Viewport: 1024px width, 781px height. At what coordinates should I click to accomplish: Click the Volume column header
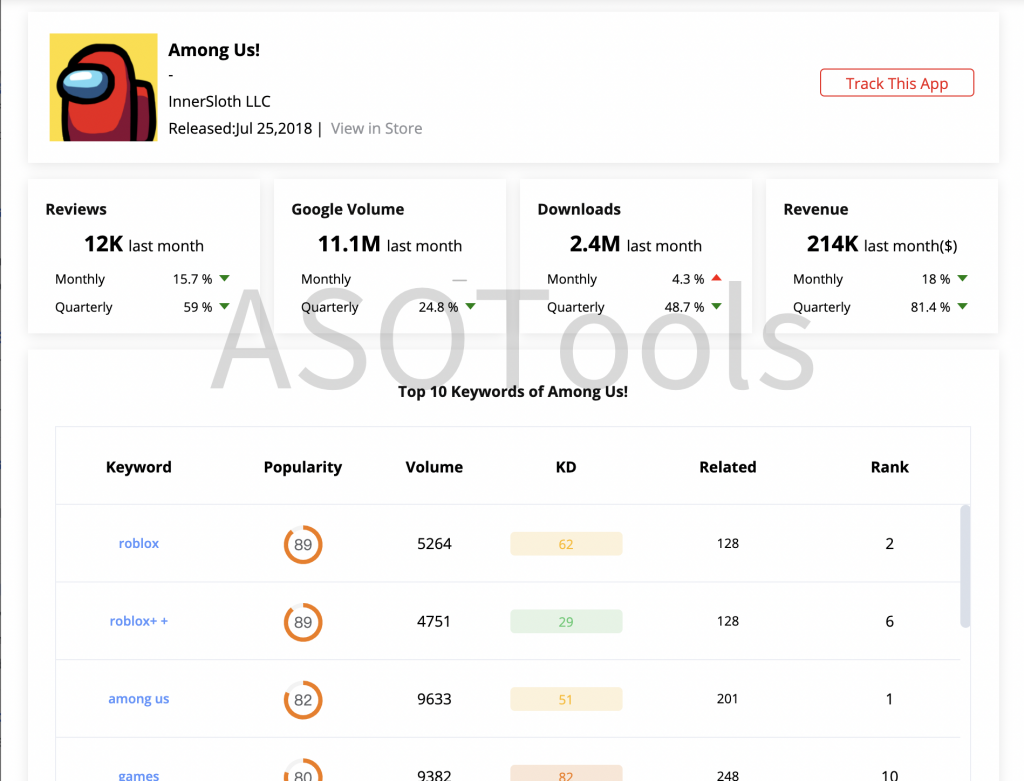point(434,467)
